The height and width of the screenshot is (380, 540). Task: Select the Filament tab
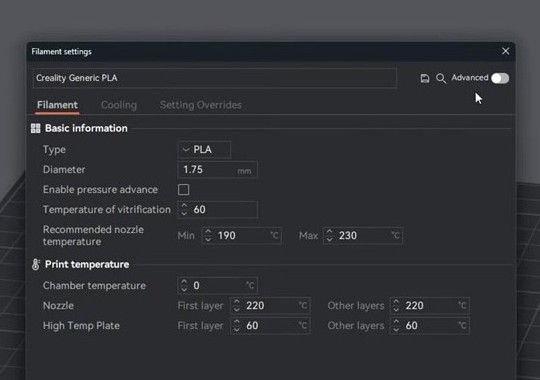click(x=57, y=105)
